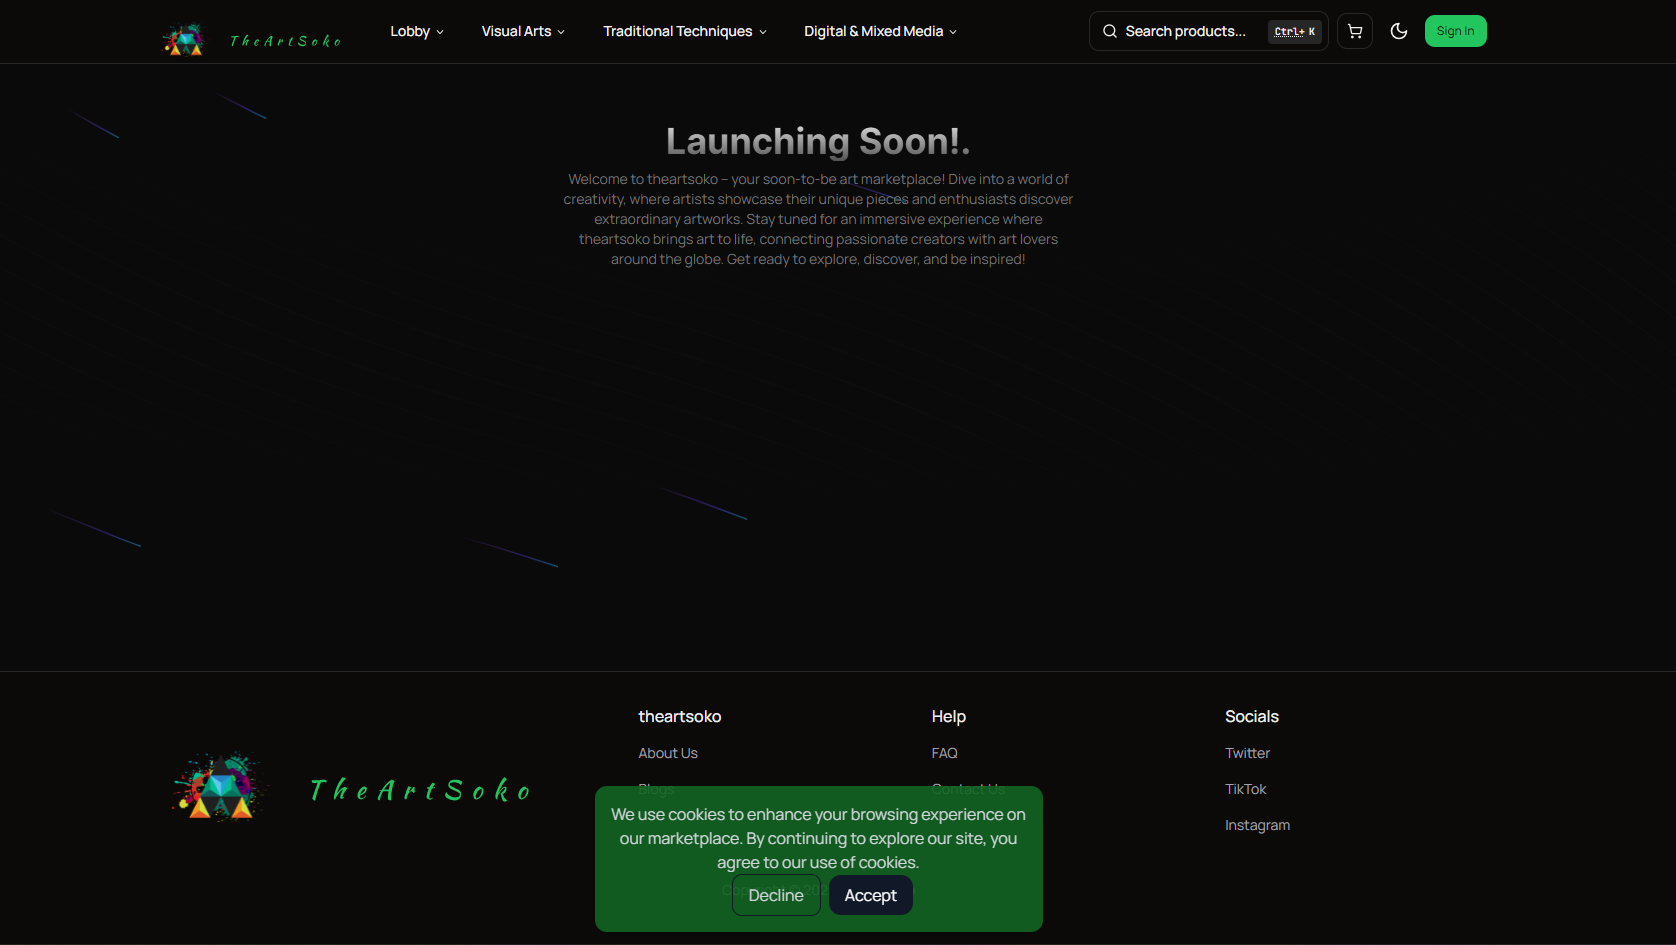The width and height of the screenshot is (1676, 945).
Task: Expand the Visual Arts dropdown
Action: [522, 31]
